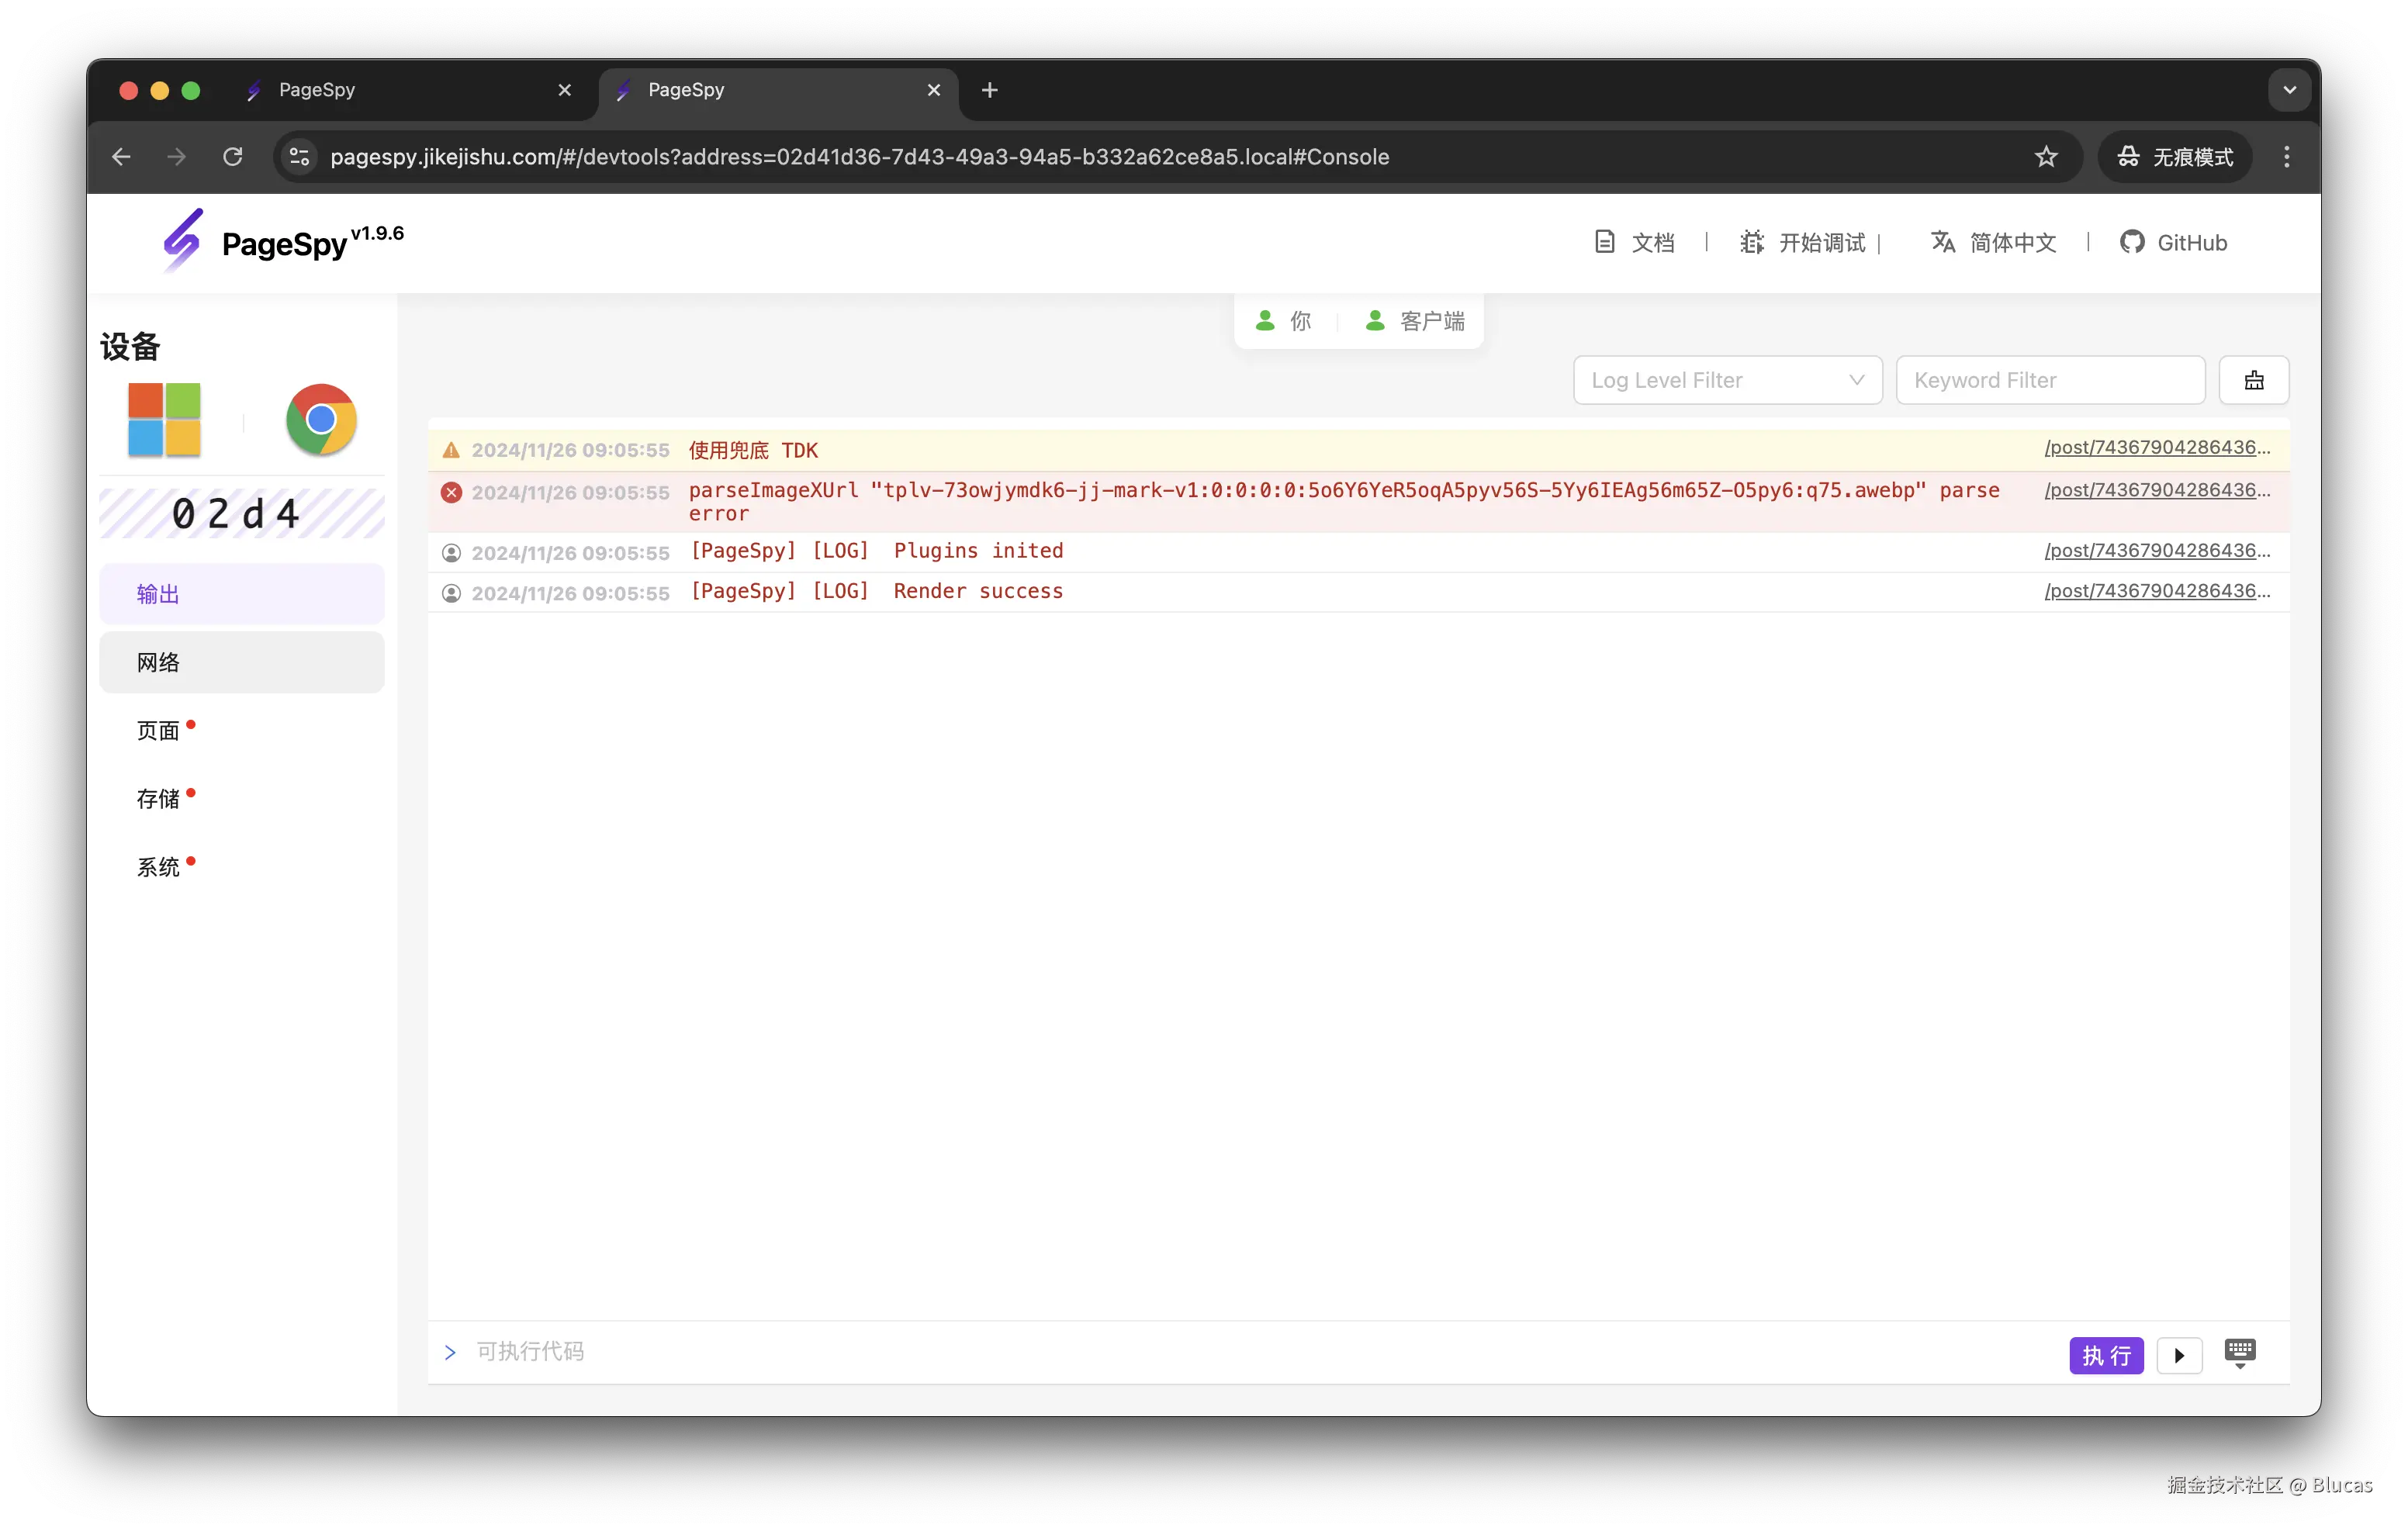Expand the browser tab search chevron

pos(2289,90)
